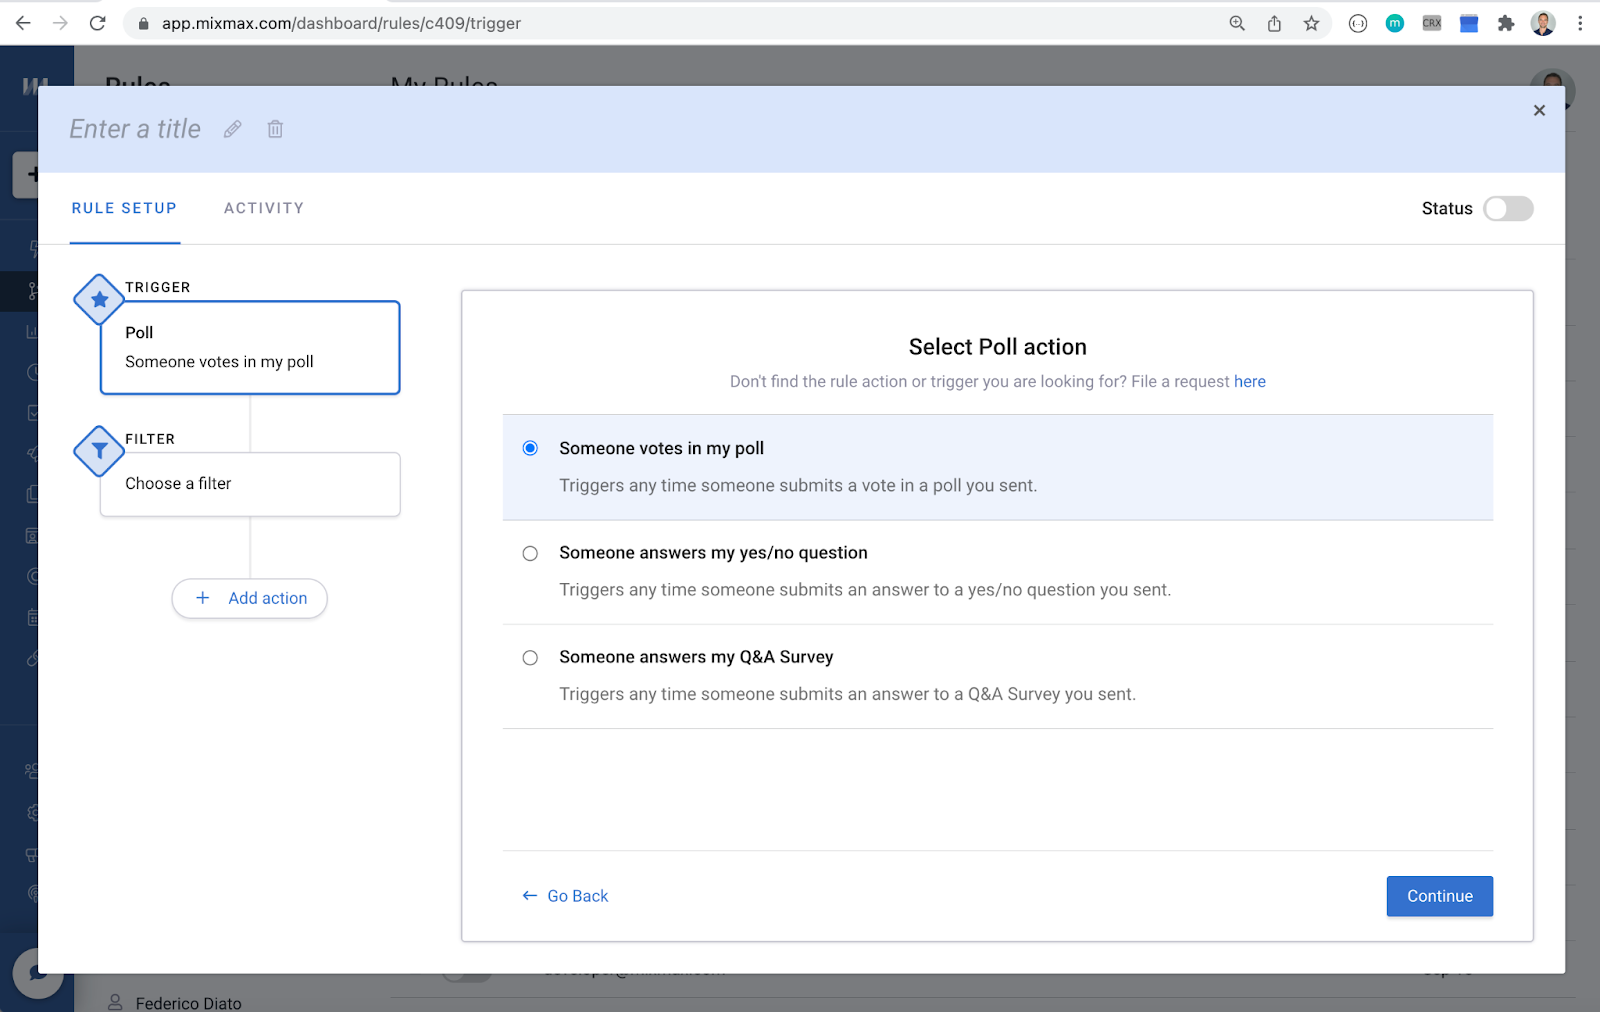Screen dimensions: 1600x1012
Task: Click the yes/no question description text
Action: [865, 590]
